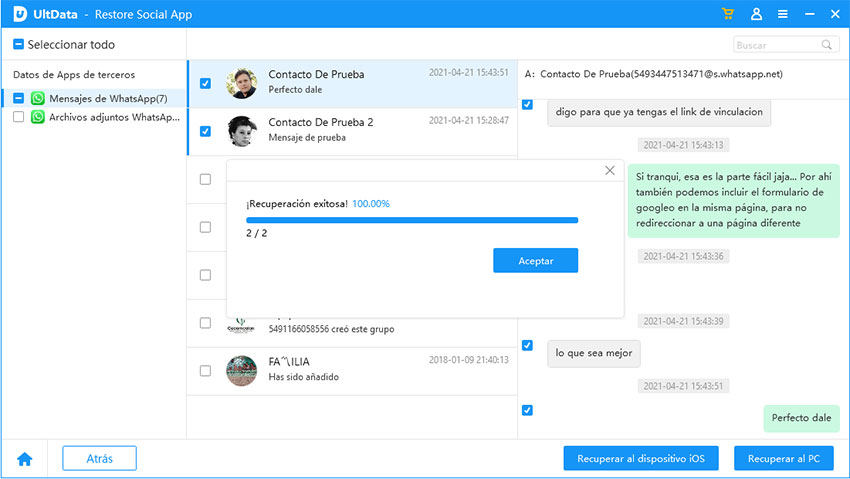Image resolution: width=850 pixels, height=479 pixels.
Task: Check the FA^\ILIA conversation checkbox
Action: [x=205, y=371]
